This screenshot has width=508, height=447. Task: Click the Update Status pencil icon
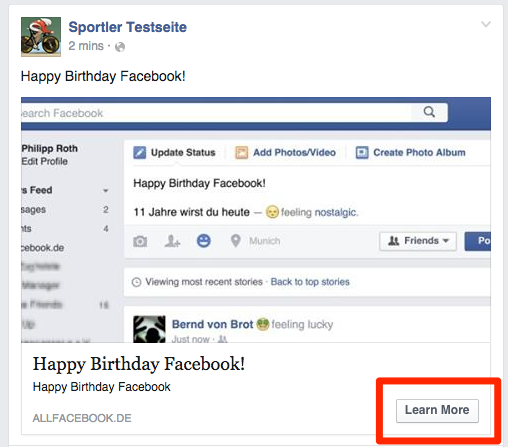click(139, 153)
